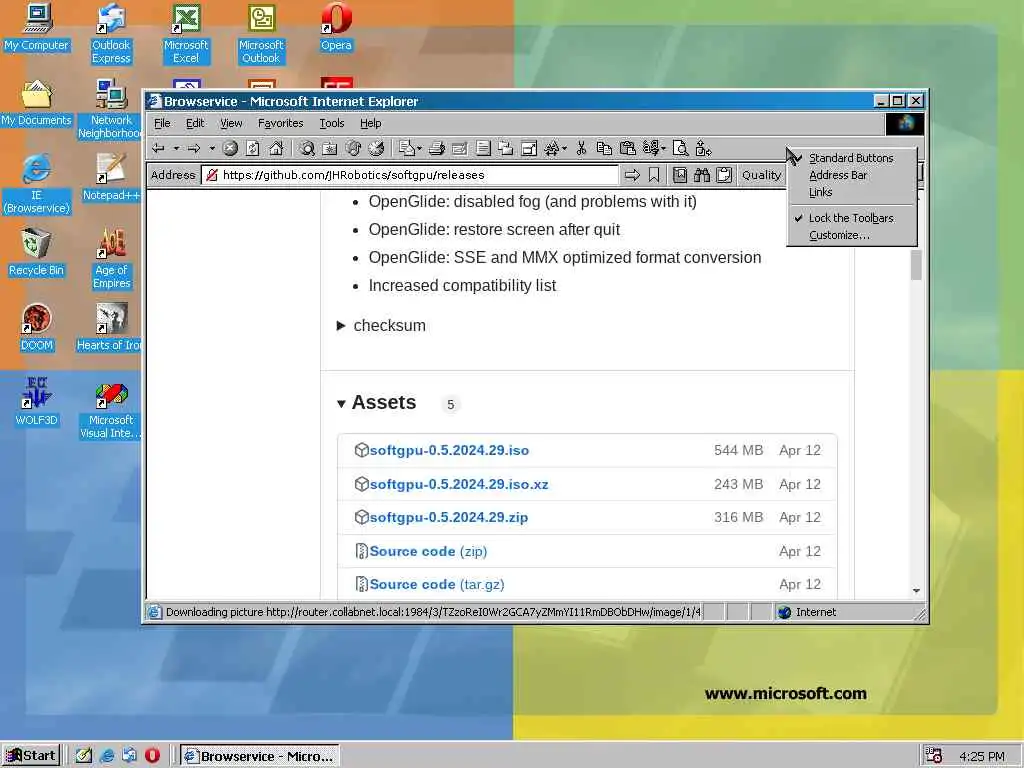Click 'Internet' zone in status bar
This screenshot has width=1024, height=768.
pos(816,612)
